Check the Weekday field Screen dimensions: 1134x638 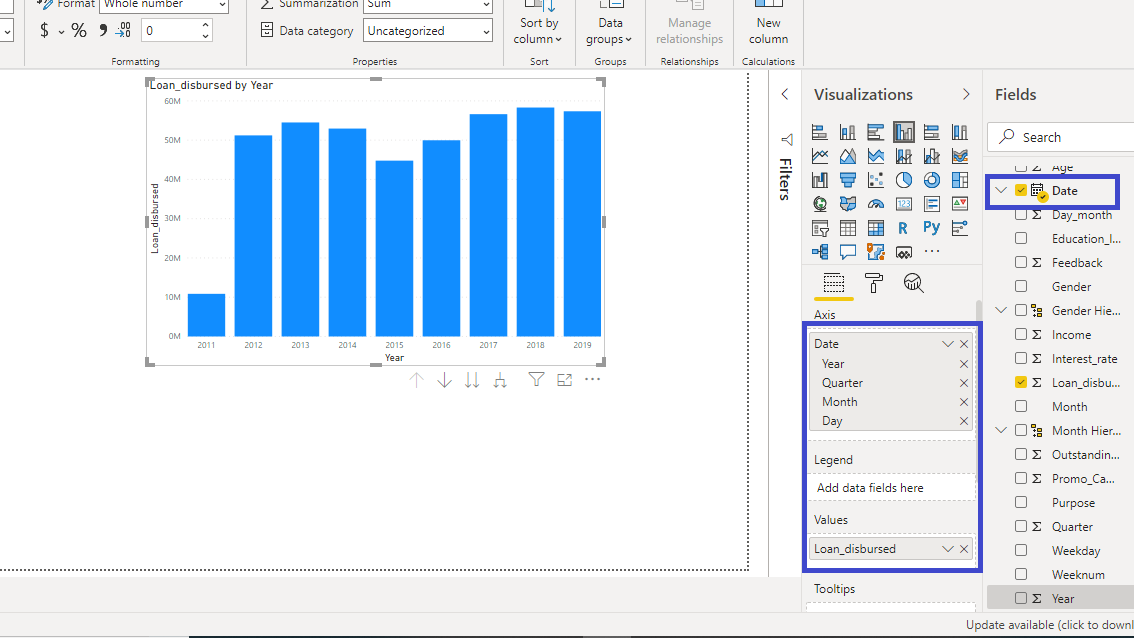[x=1020, y=550]
